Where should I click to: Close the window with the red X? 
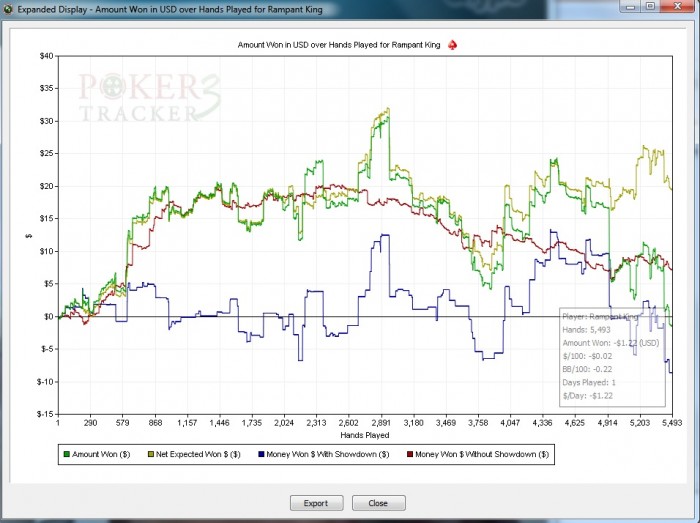coord(677,6)
